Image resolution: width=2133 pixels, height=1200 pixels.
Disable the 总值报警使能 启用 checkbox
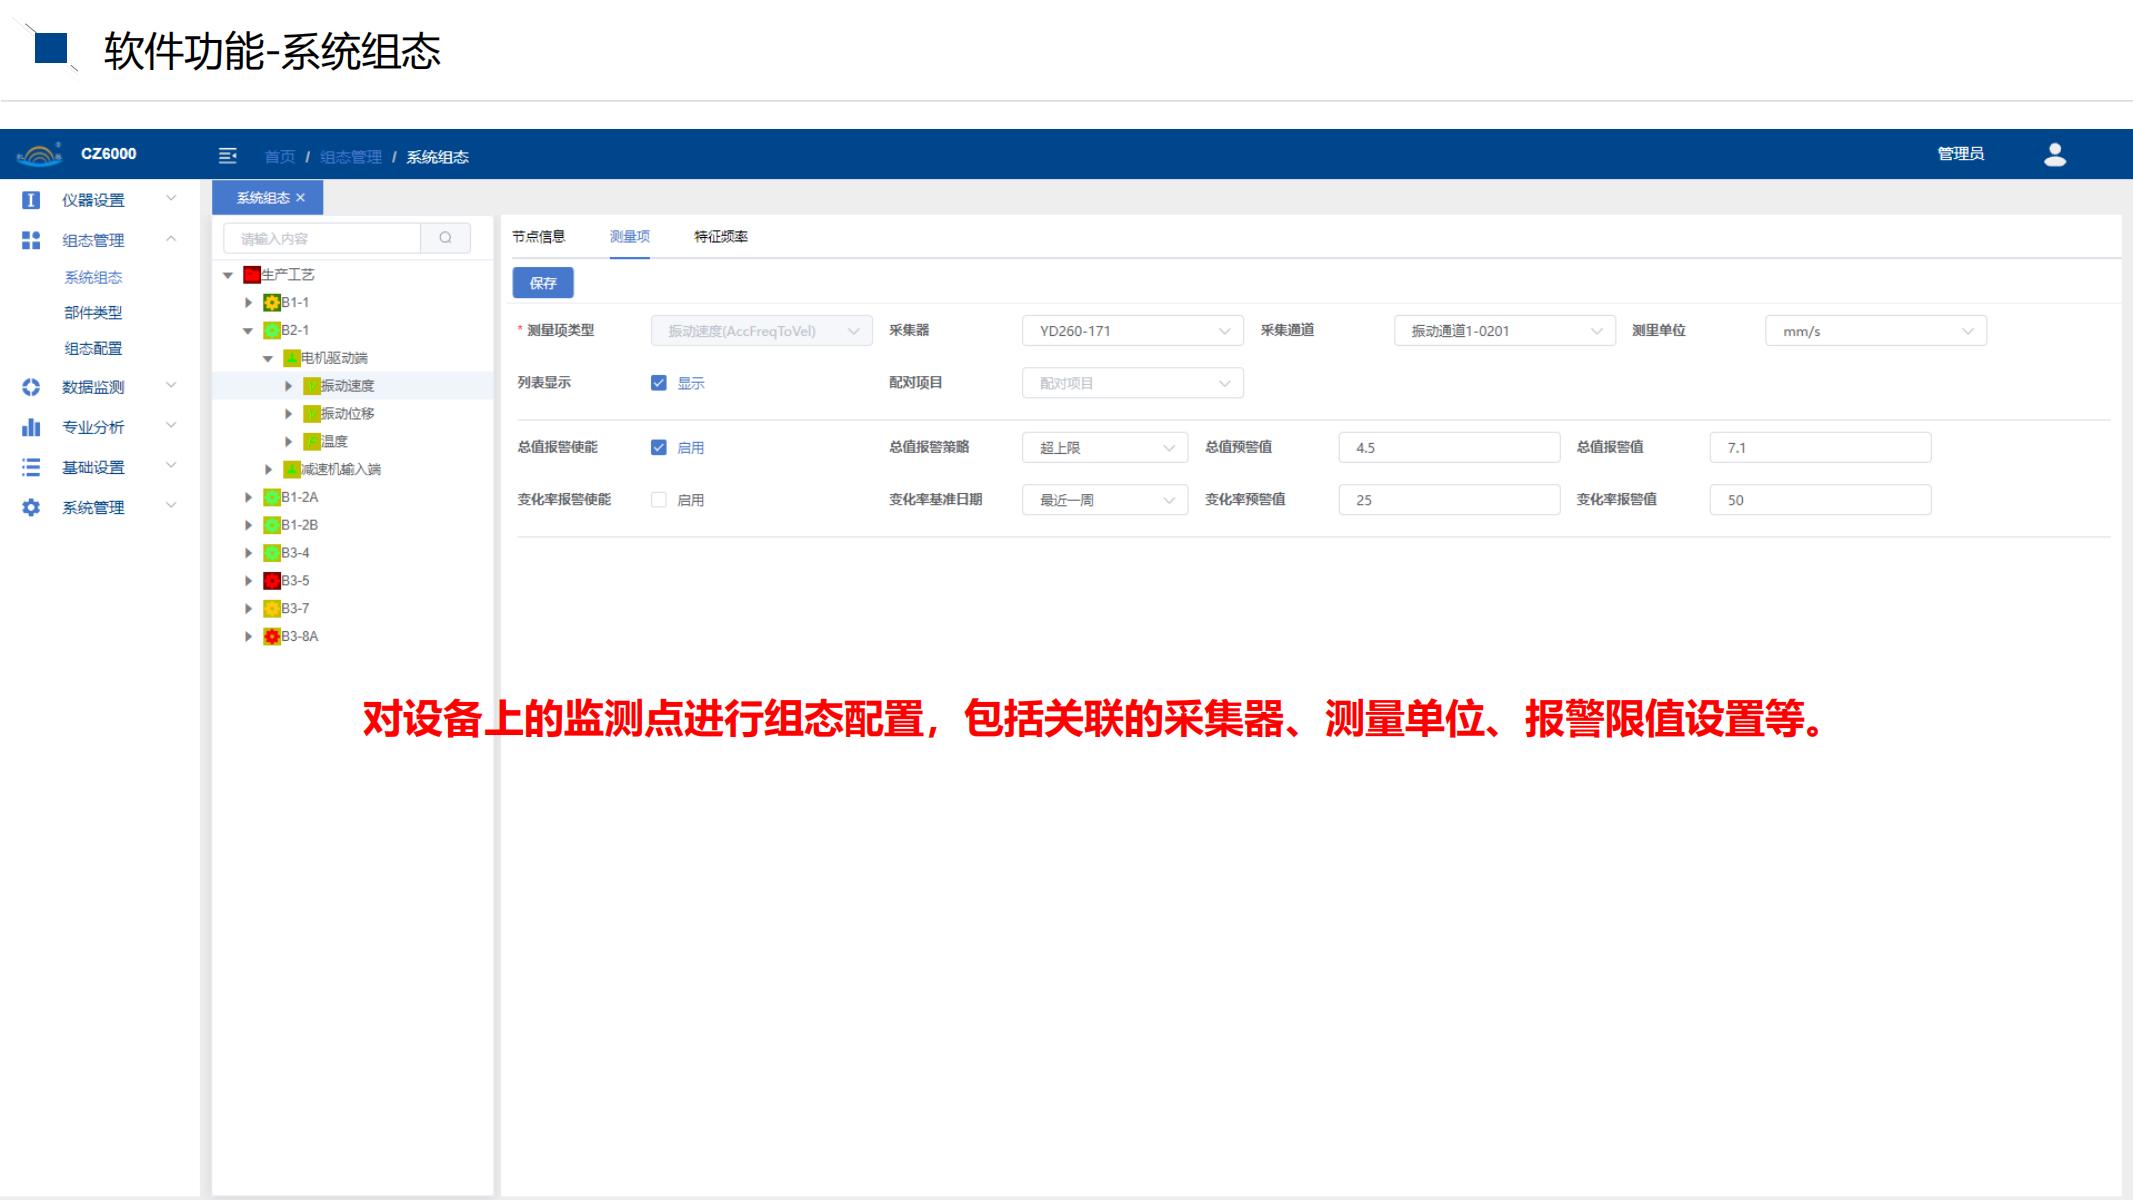coord(659,447)
